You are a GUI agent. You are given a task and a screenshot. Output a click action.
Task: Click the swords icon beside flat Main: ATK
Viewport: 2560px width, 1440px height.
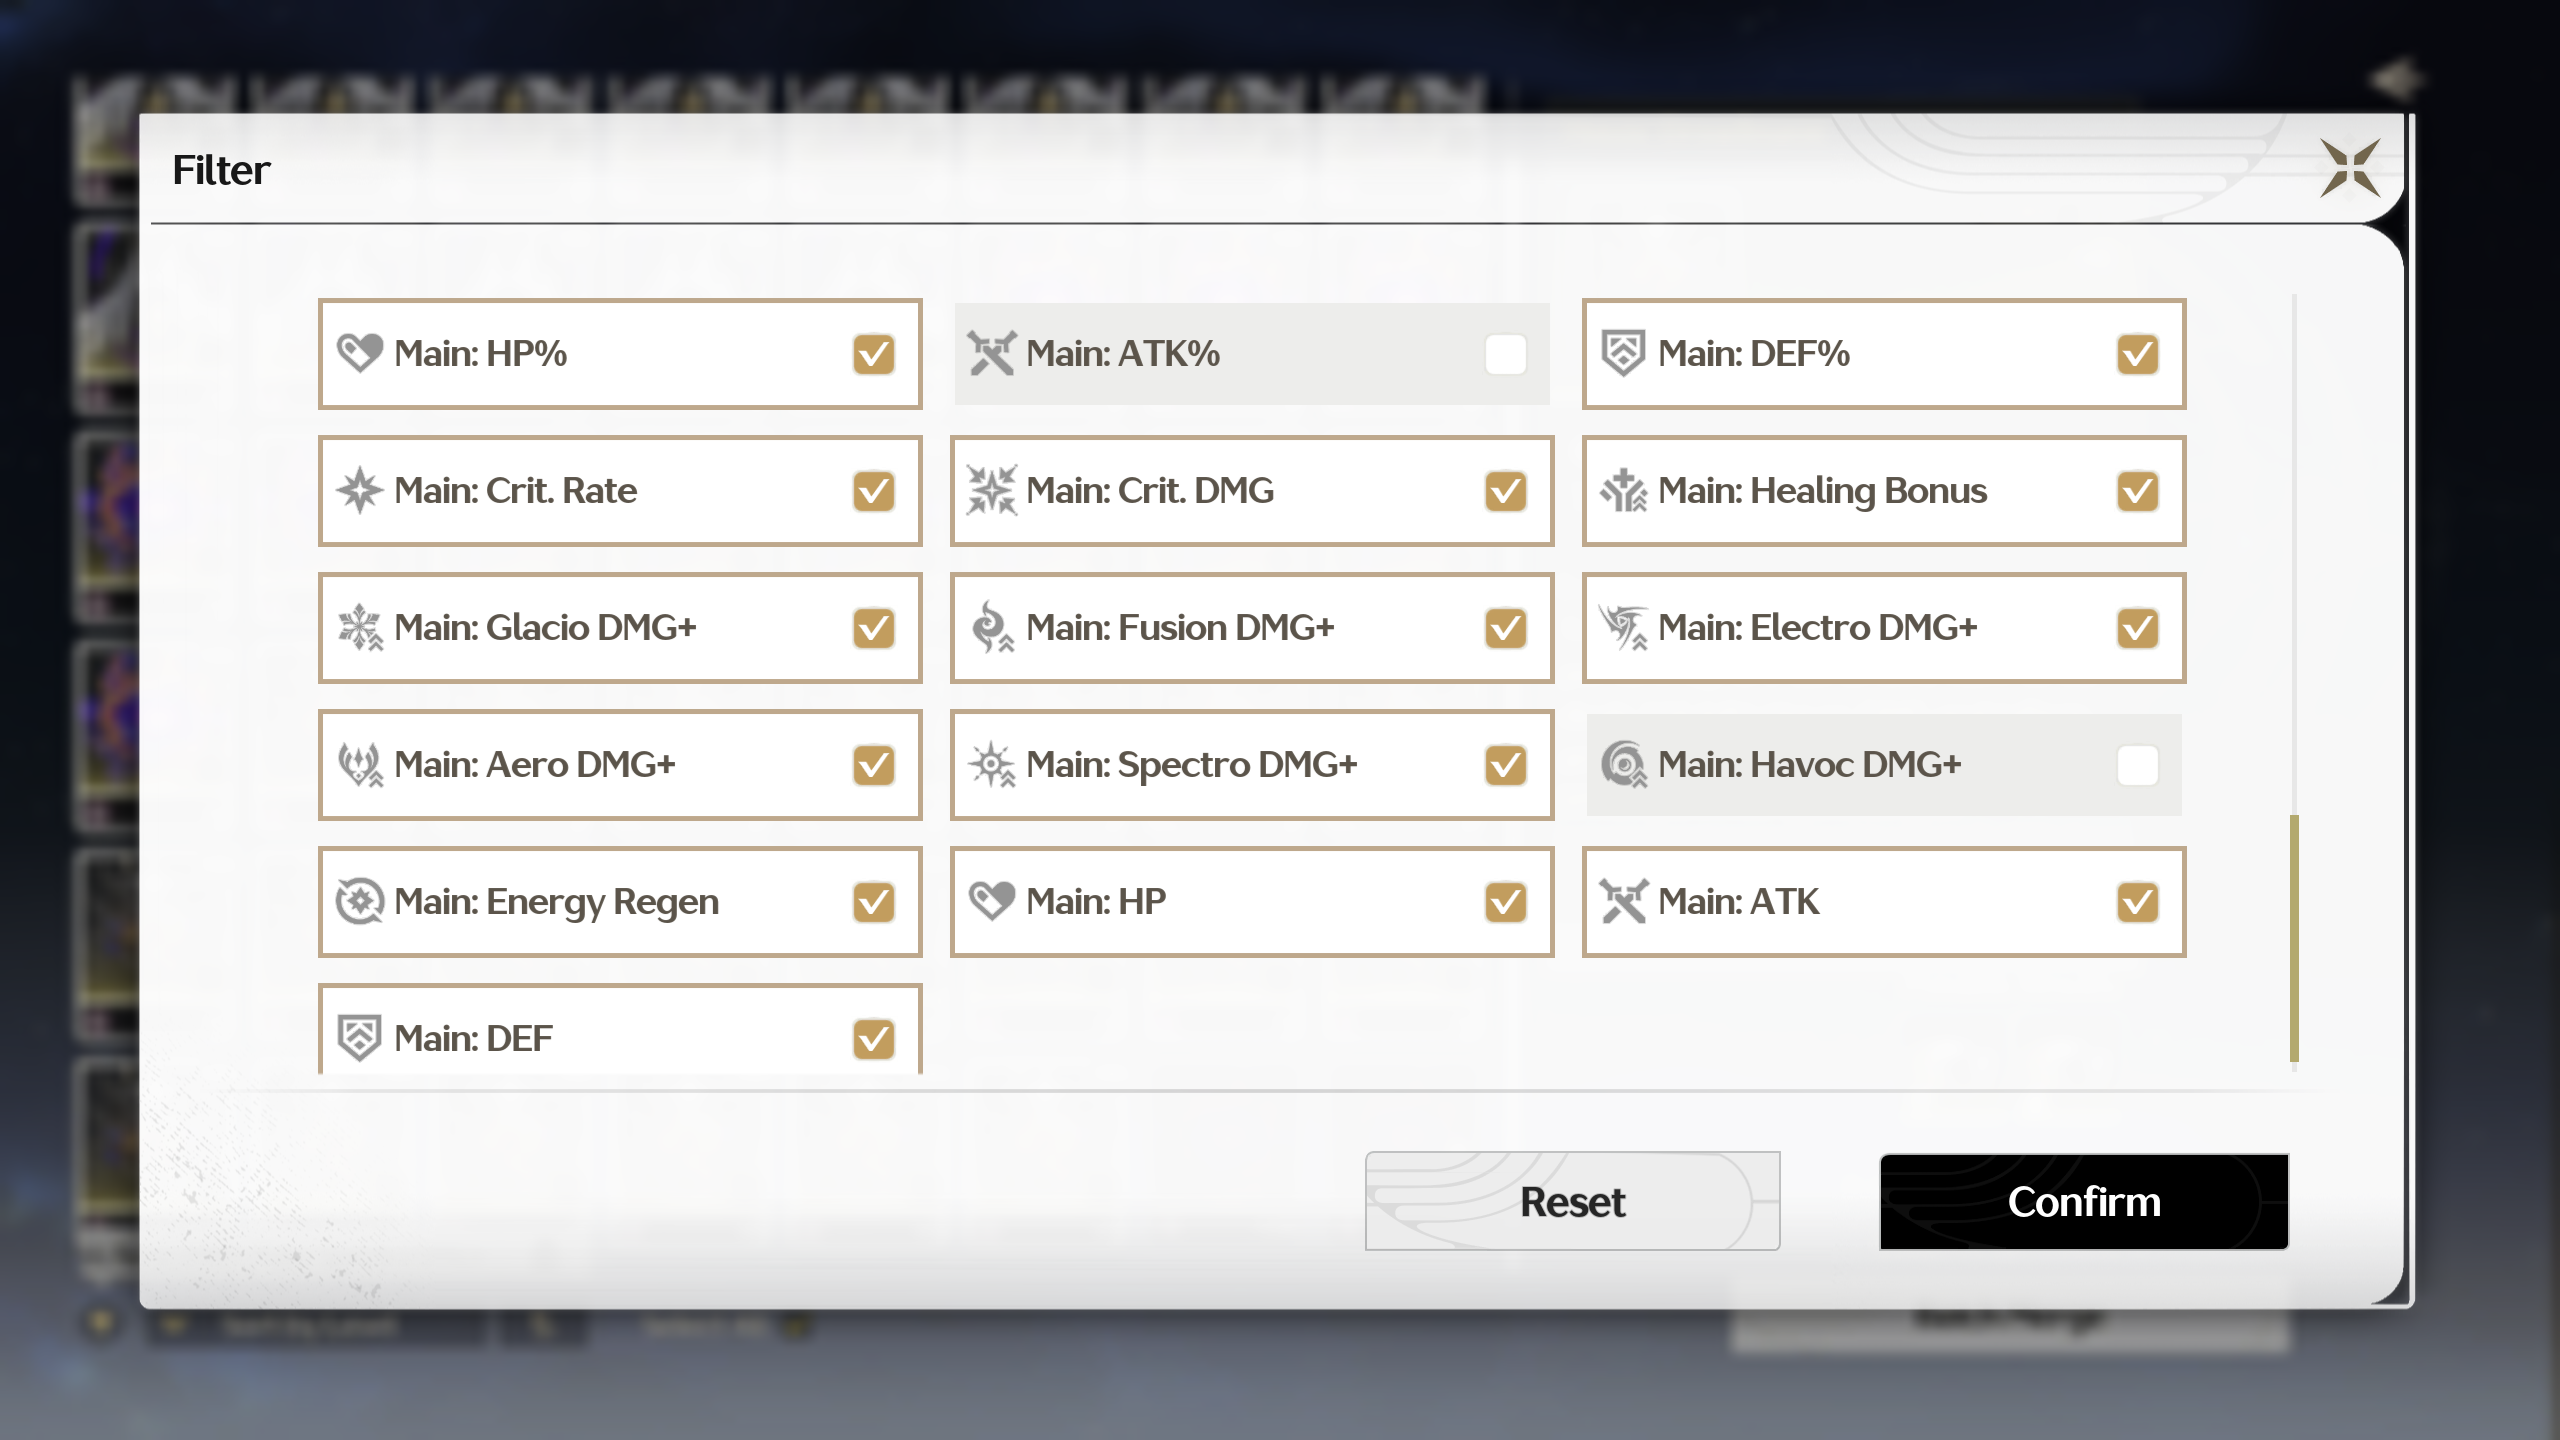(1623, 901)
